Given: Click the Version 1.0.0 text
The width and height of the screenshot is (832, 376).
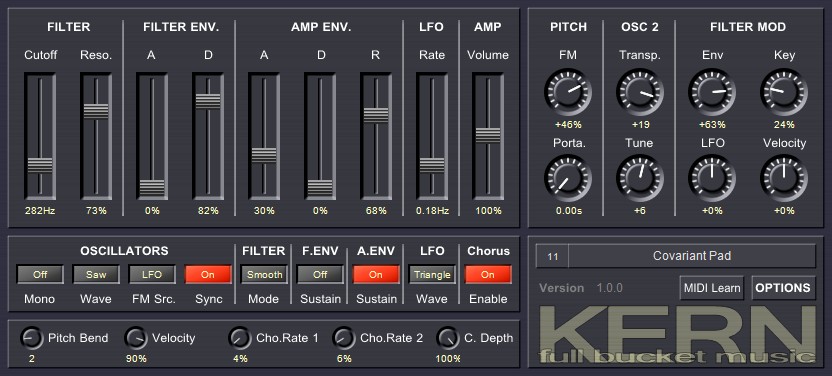Looking at the screenshot, I should pyautogui.click(x=581, y=288).
